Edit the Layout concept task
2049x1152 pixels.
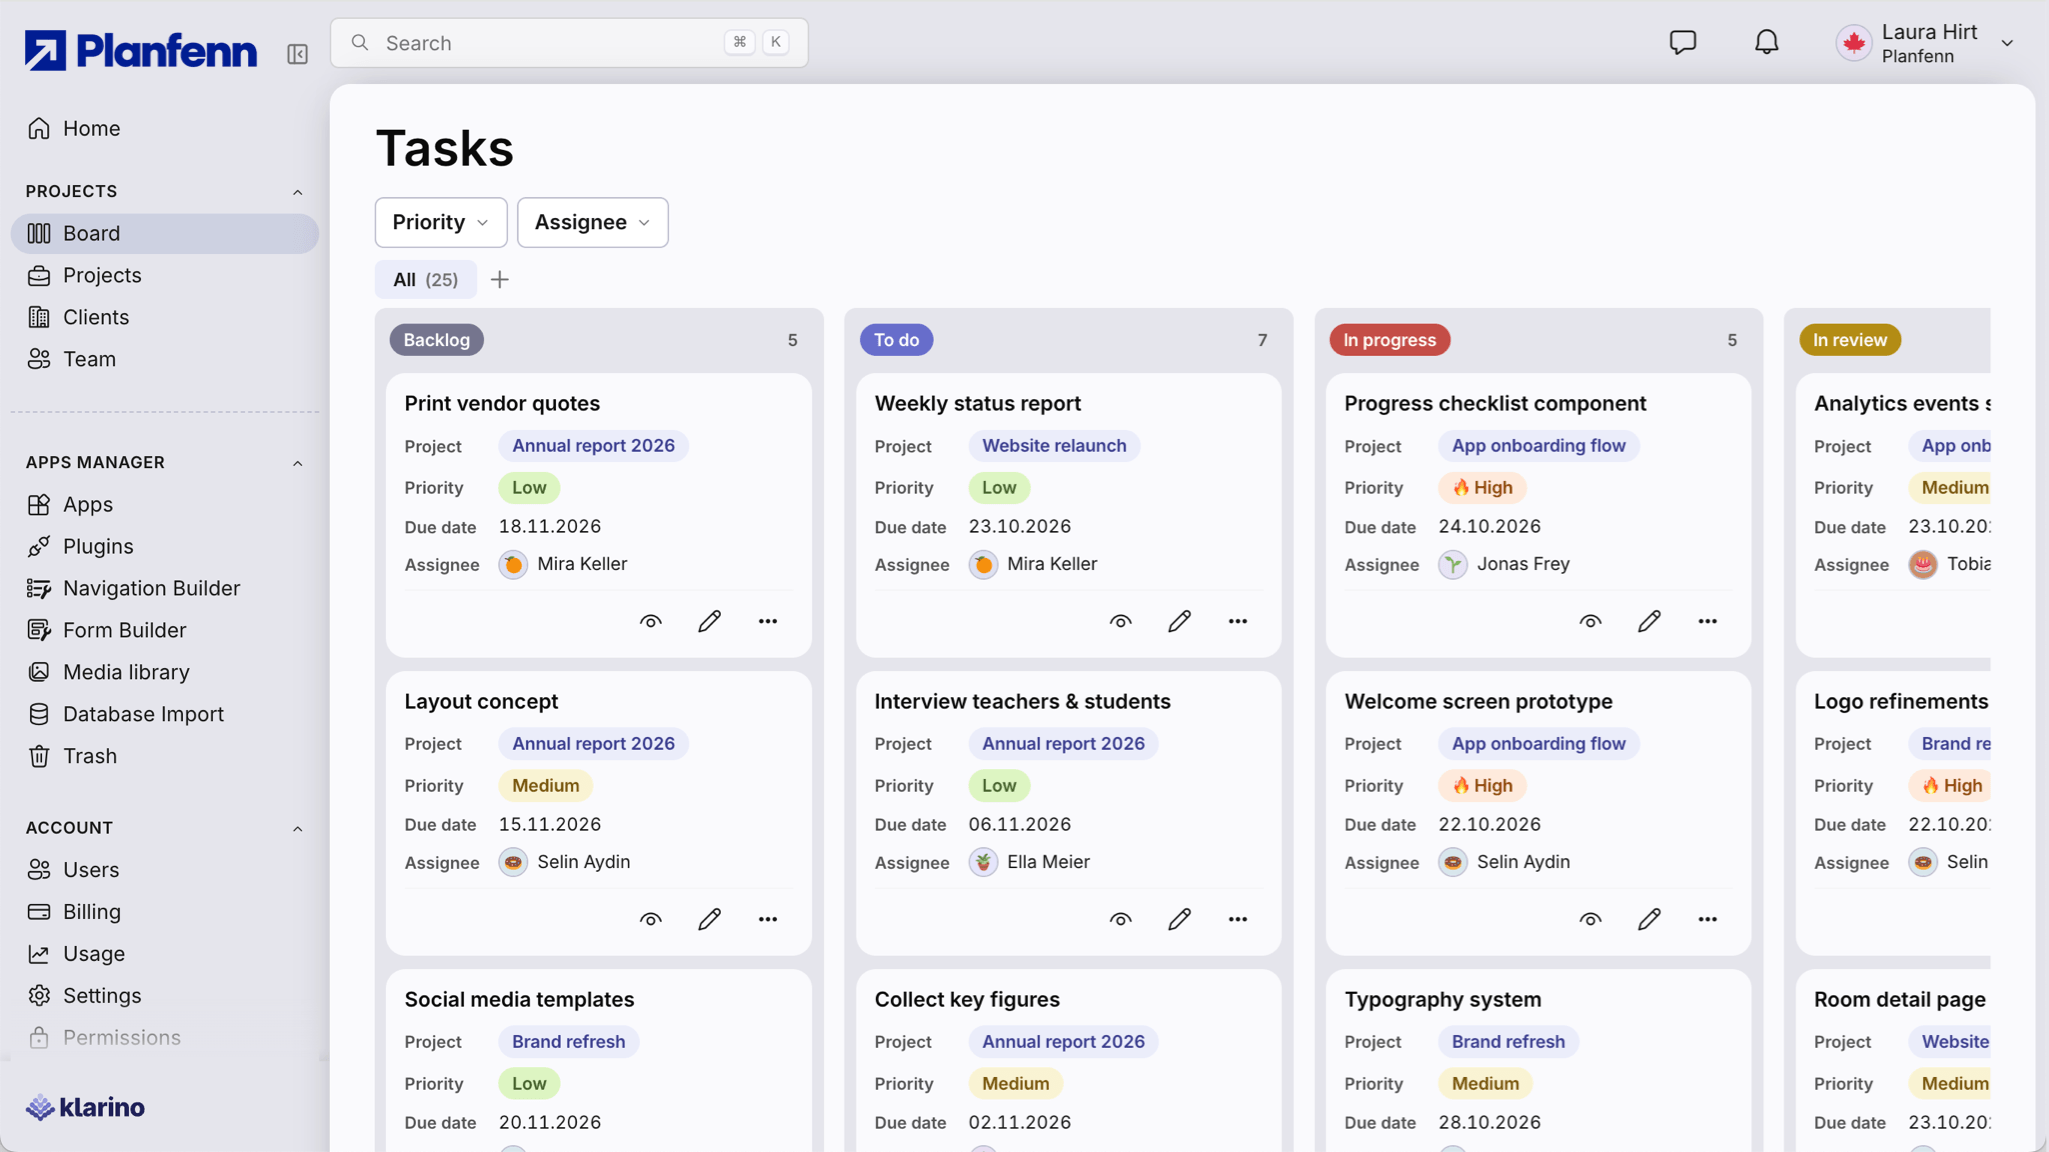[709, 919]
